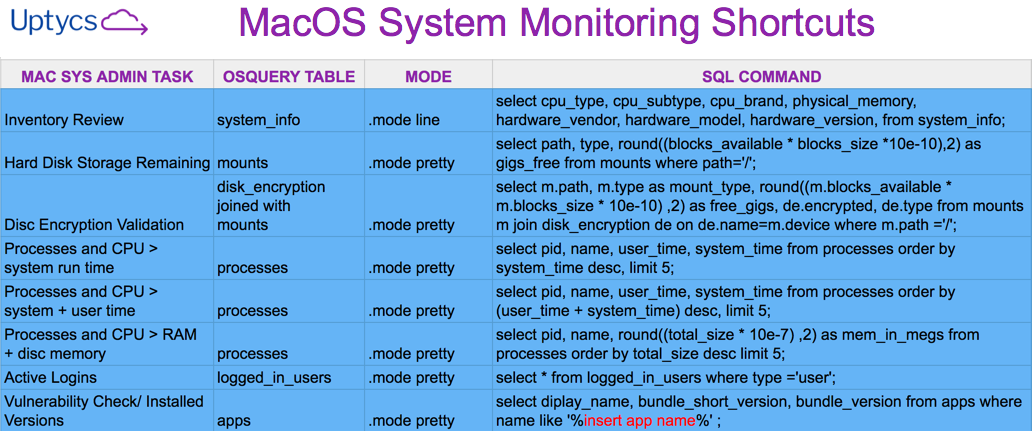Image resolution: width=1032 pixels, height=431 pixels.
Task: Click the red insert app name placeholder
Action: click(639, 420)
